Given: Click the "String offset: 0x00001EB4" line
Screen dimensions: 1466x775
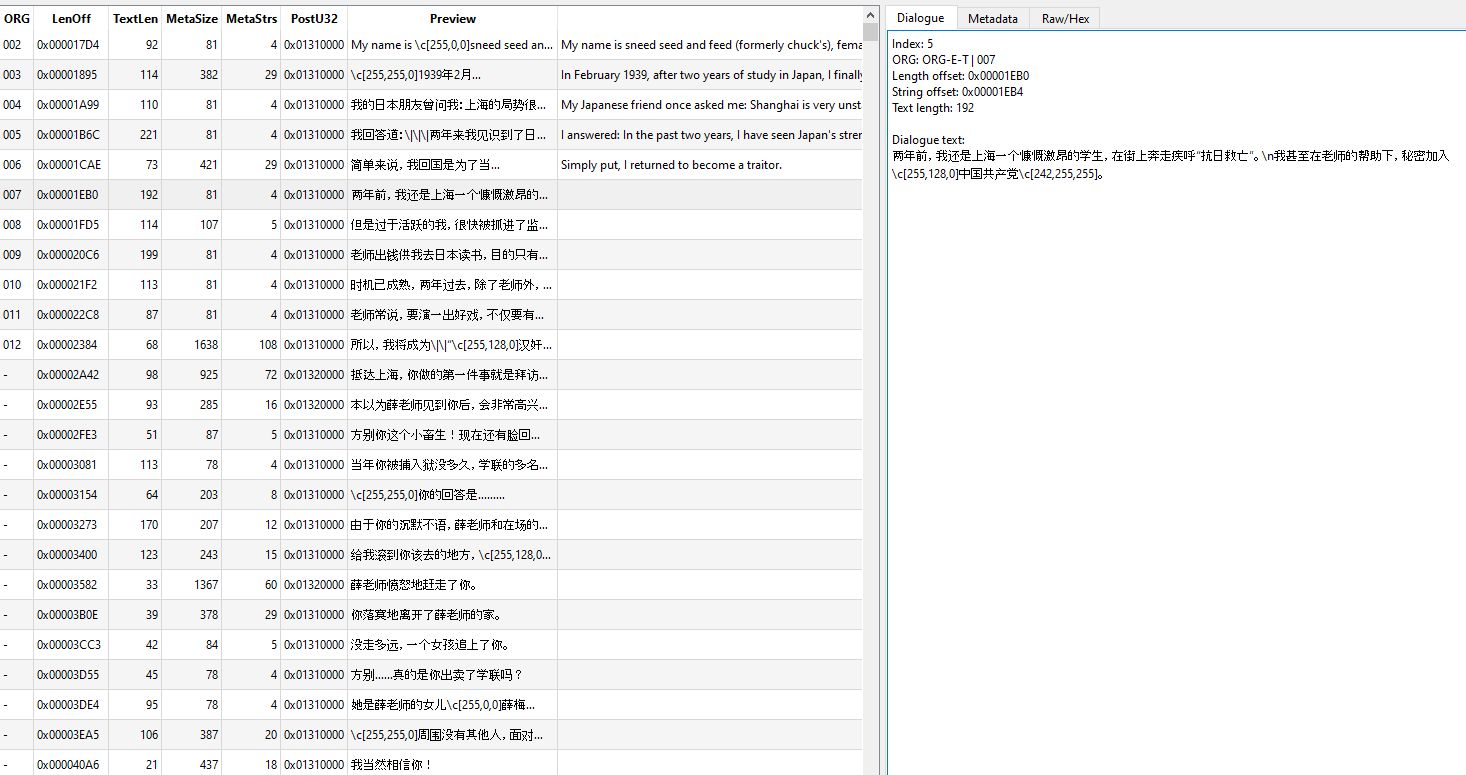Looking at the screenshot, I should [958, 92].
